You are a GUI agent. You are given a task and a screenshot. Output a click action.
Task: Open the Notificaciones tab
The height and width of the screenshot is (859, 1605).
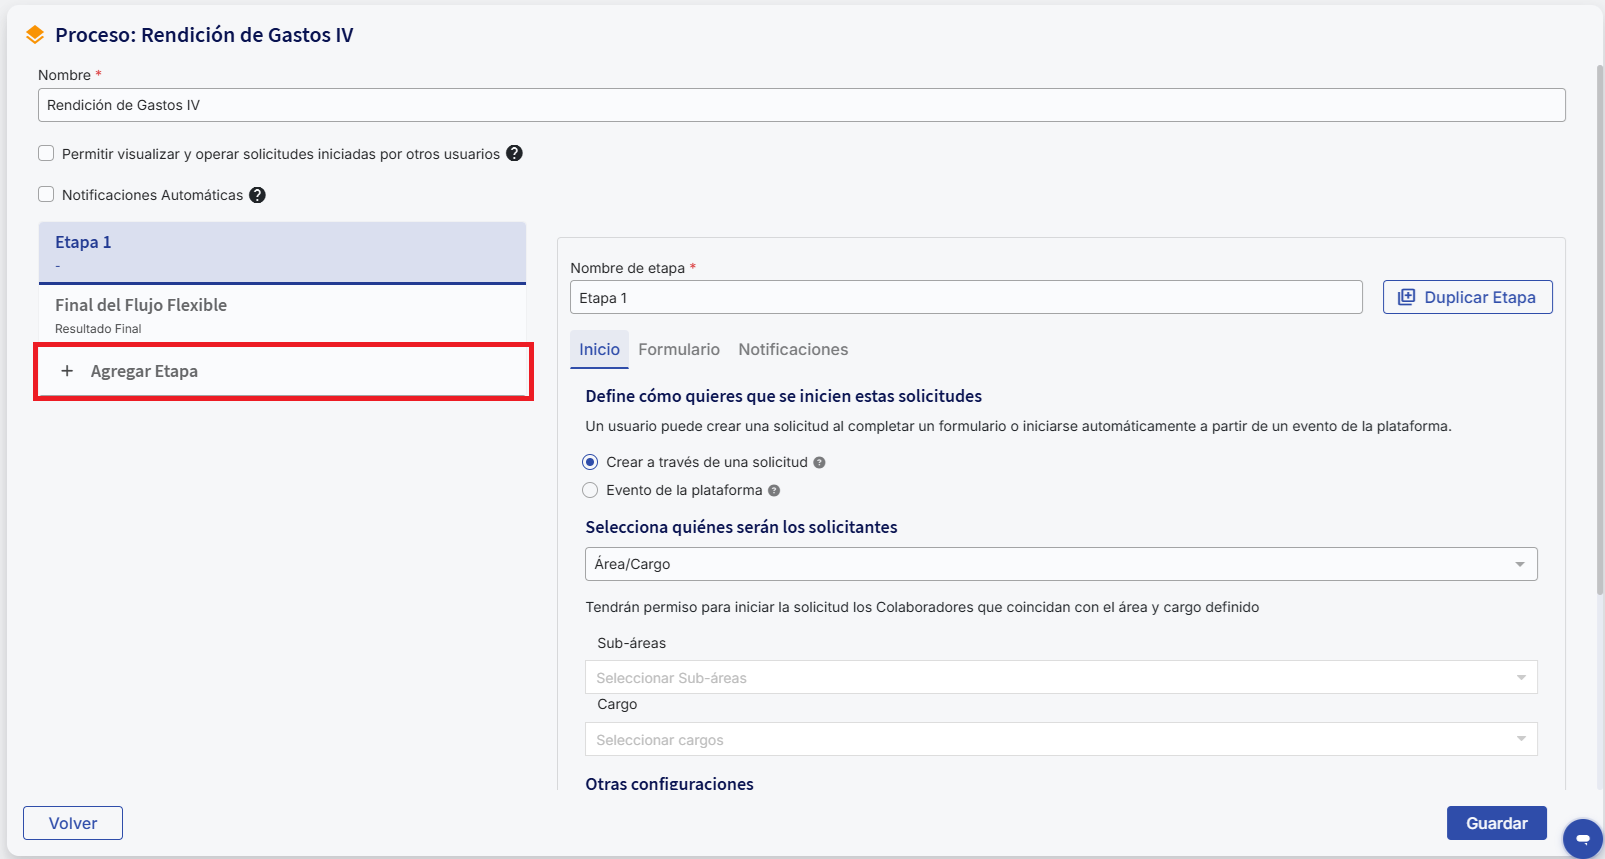tap(793, 349)
